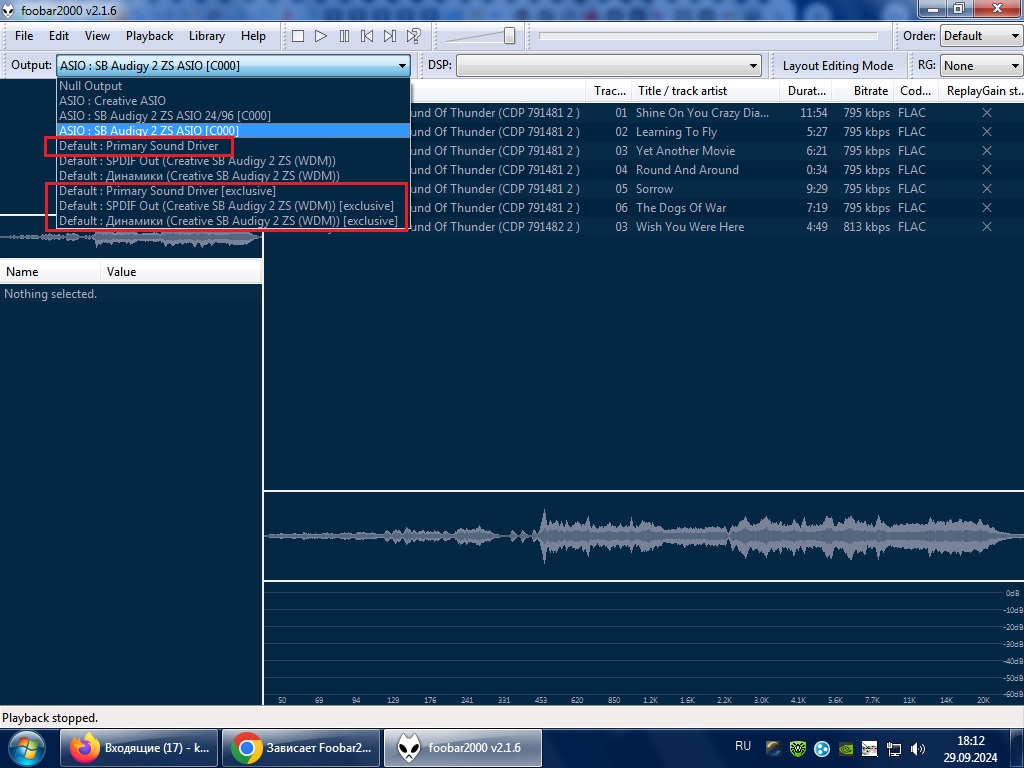Choose Default : Primary Sound Driver [exclusive]
The height and width of the screenshot is (768, 1024).
[x=166, y=191]
